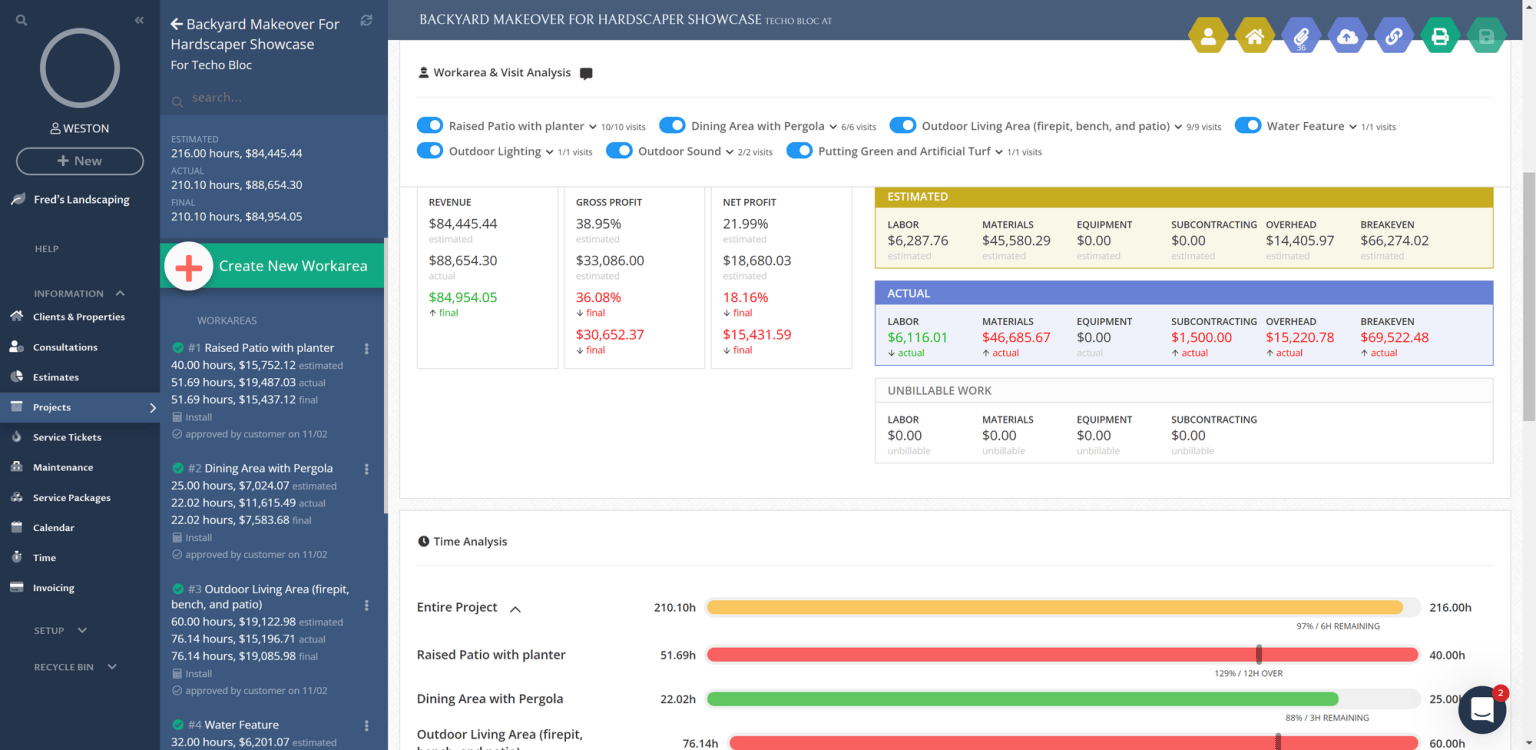Image resolution: width=1536 pixels, height=750 pixels.
Task: Collapse the Entire Project time analysis row
Action: point(514,608)
